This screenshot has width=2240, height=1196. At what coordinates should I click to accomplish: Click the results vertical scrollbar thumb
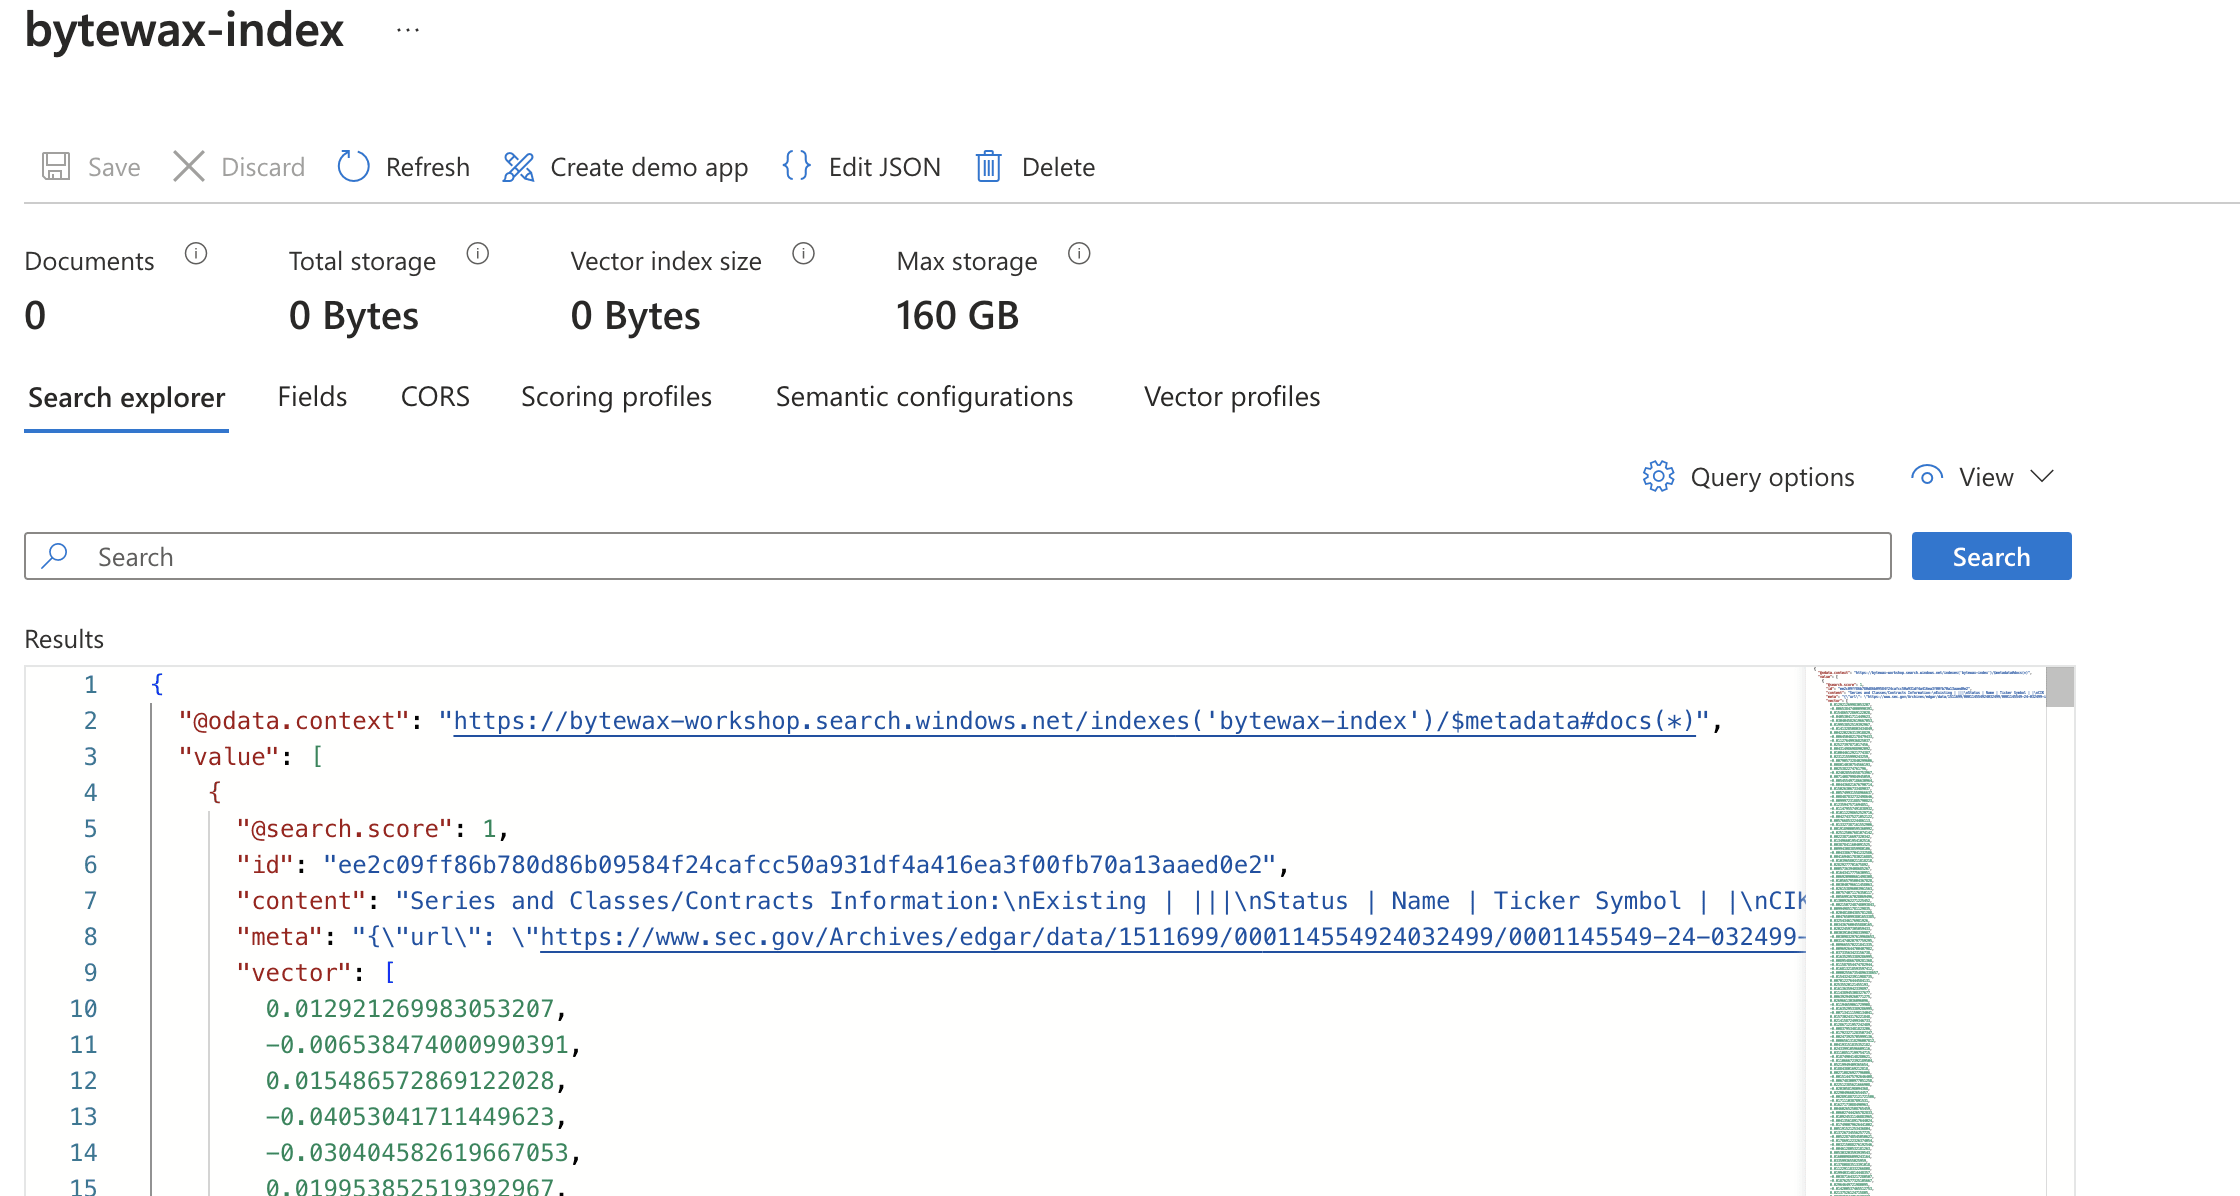click(x=2059, y=687)
